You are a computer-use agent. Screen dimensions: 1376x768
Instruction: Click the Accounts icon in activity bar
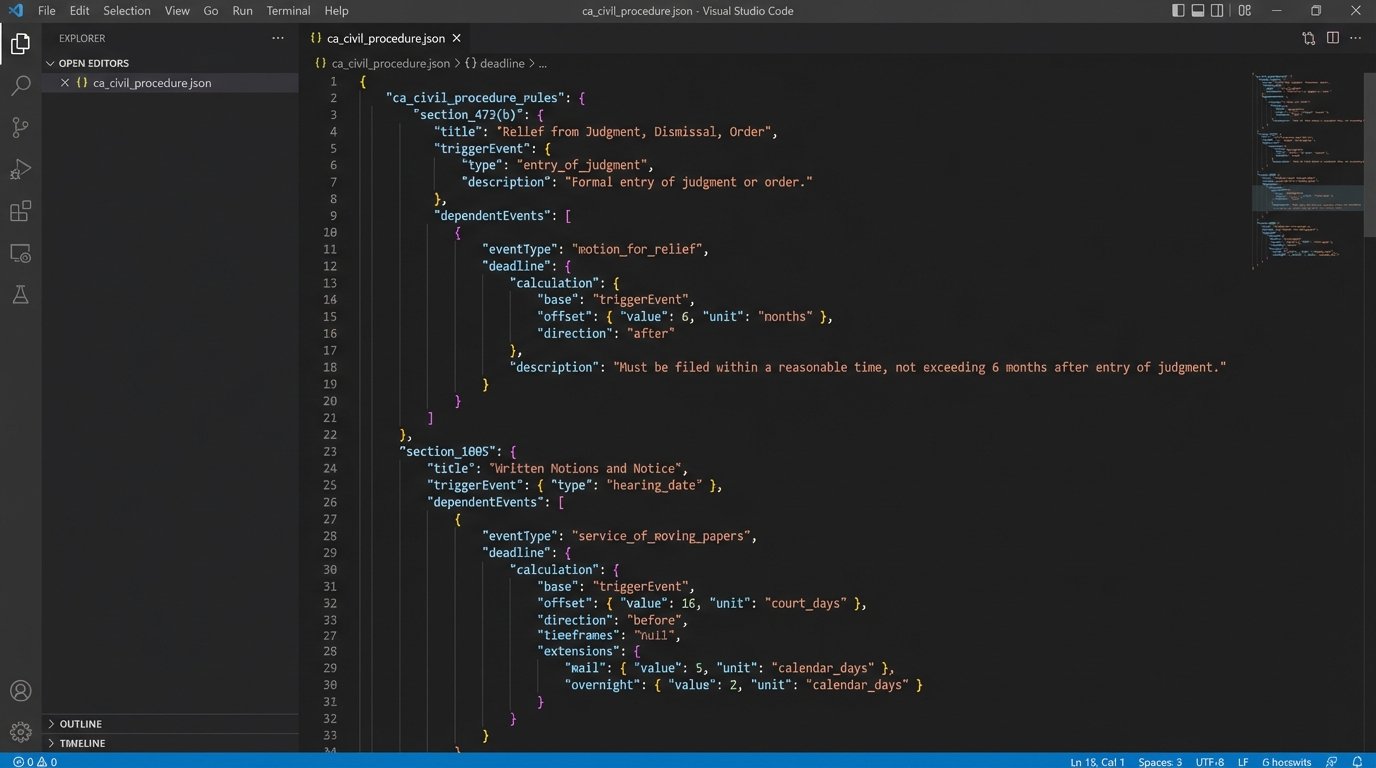pyautogui.click(x=20, y=691)
